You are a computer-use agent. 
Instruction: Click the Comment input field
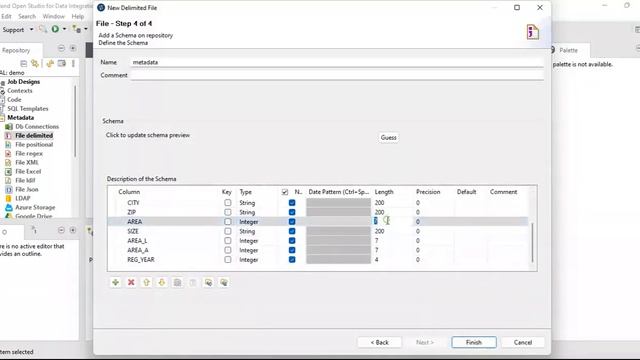[x=338, y=76]
